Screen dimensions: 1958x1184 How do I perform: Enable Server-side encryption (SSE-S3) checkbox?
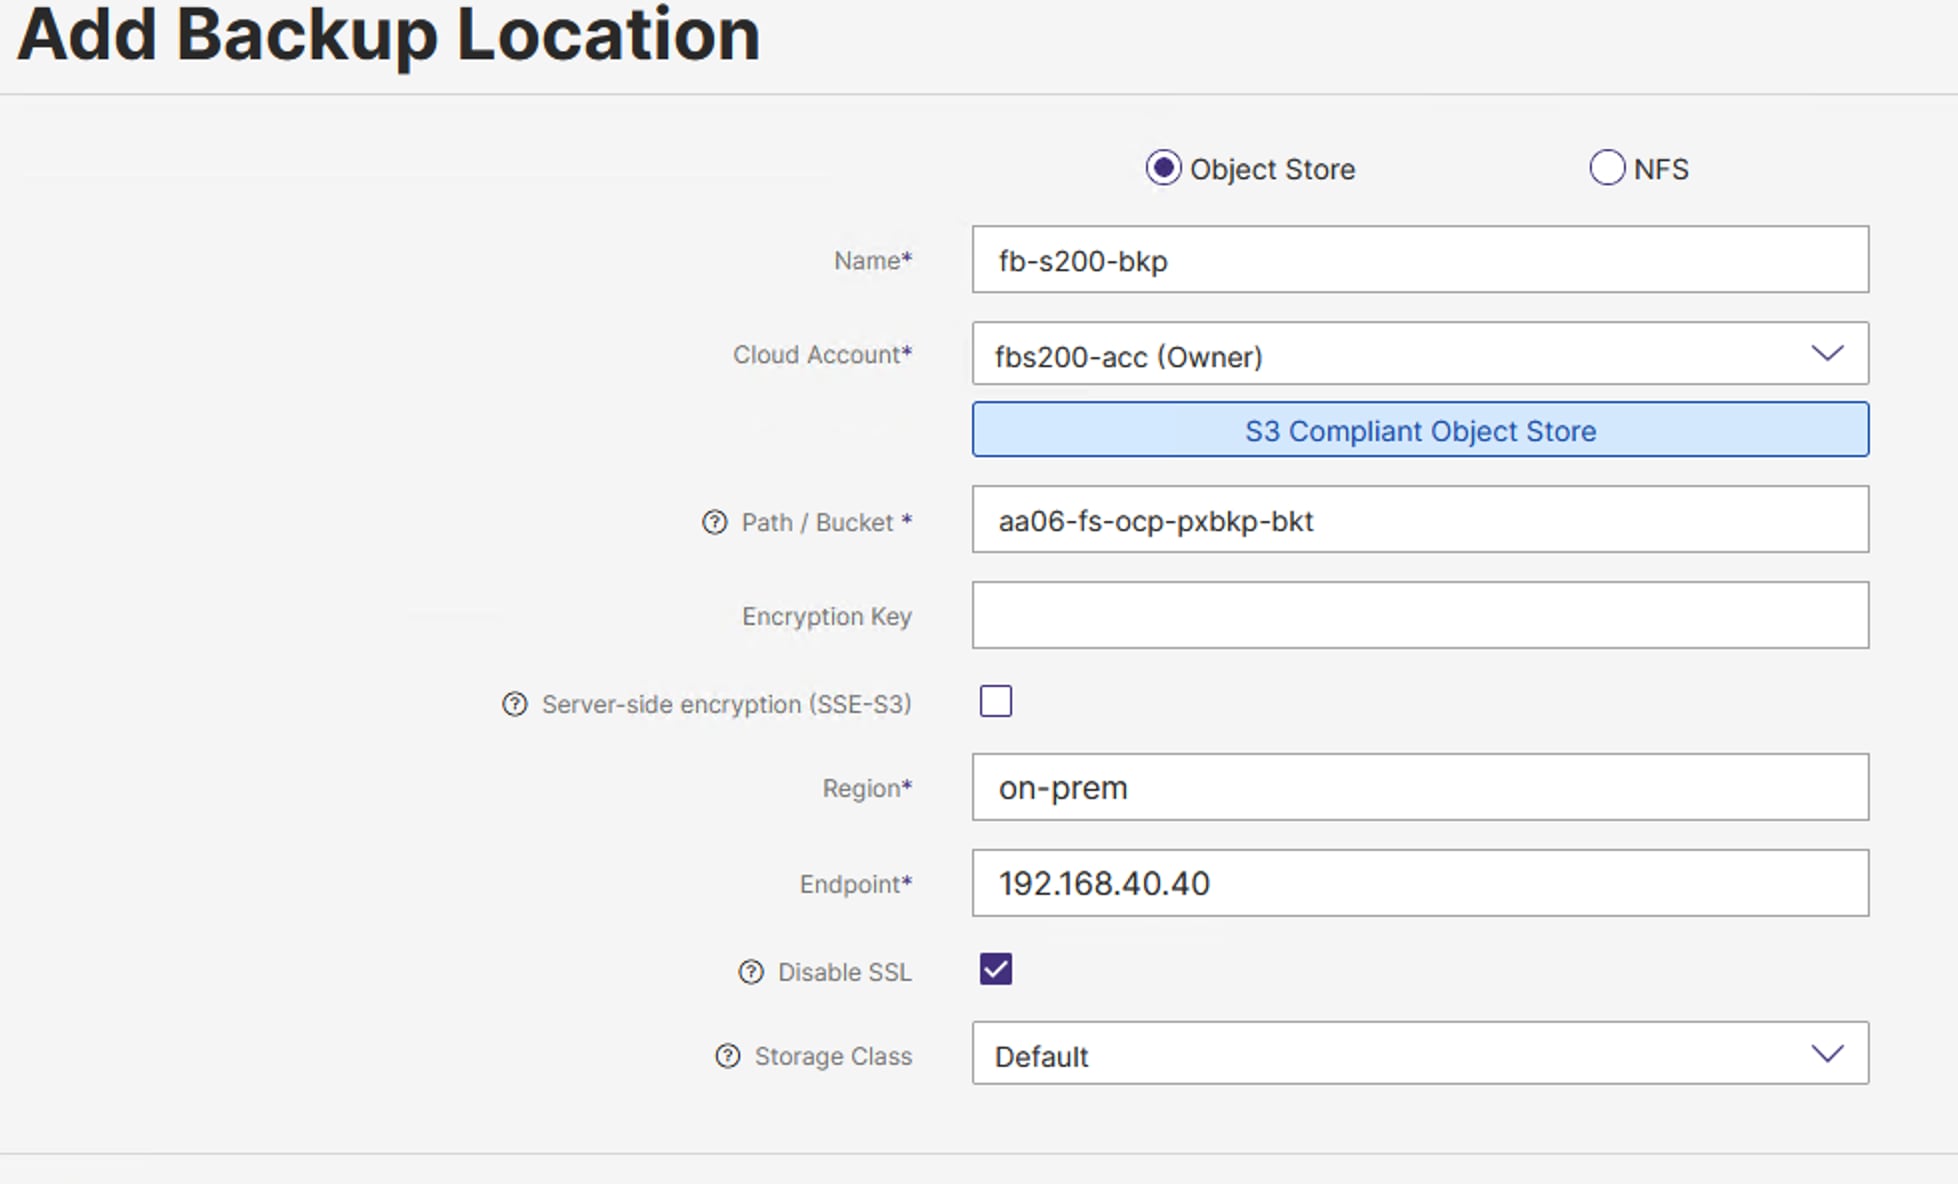coord(995,701)
